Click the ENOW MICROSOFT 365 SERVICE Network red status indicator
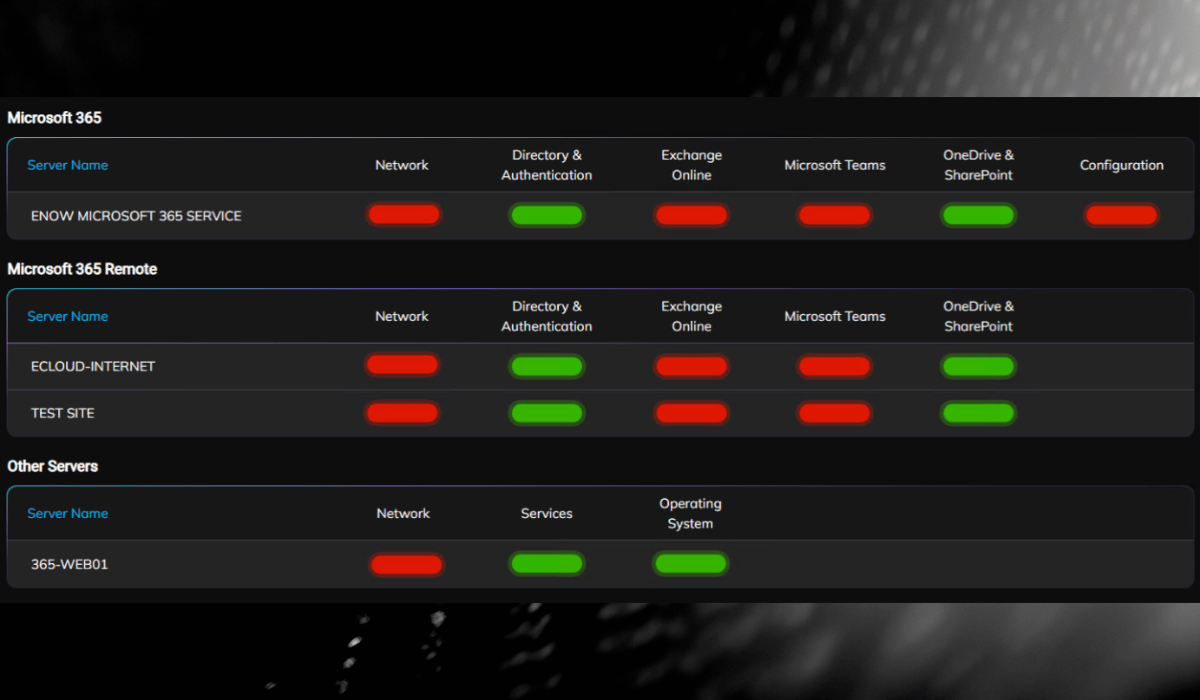 pyautogui.click(x=403, y=215)
